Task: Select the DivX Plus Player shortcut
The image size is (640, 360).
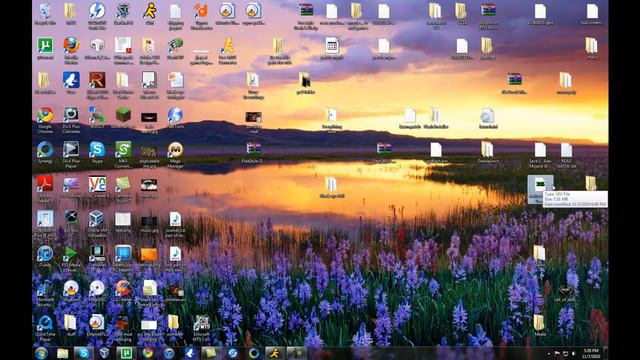Action: tap(71, 155)
